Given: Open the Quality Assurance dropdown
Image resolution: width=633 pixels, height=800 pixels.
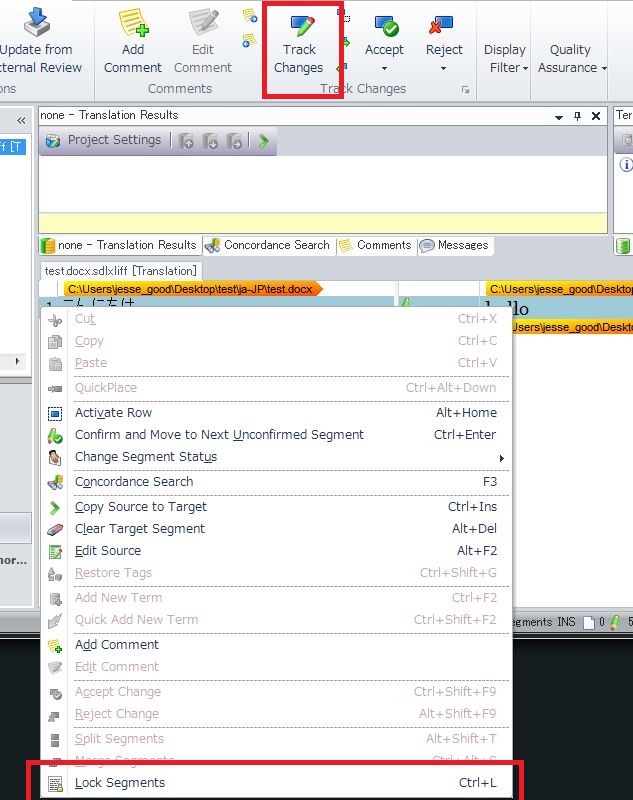Looking at the screenshot, I should (x=571, y=58).
